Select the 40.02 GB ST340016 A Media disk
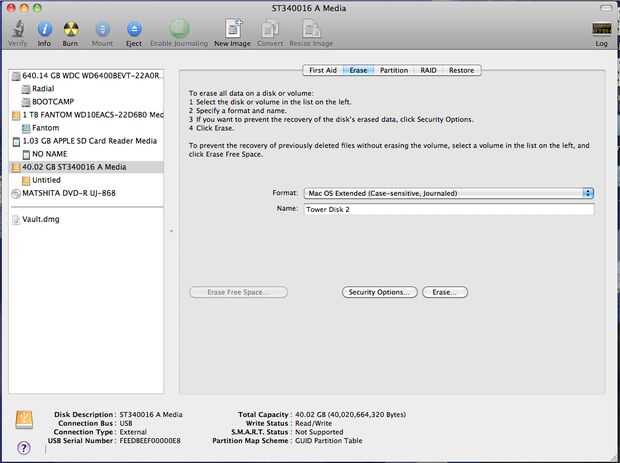The height and width of the screenshot is (463, 620). (x=86, y=167)
